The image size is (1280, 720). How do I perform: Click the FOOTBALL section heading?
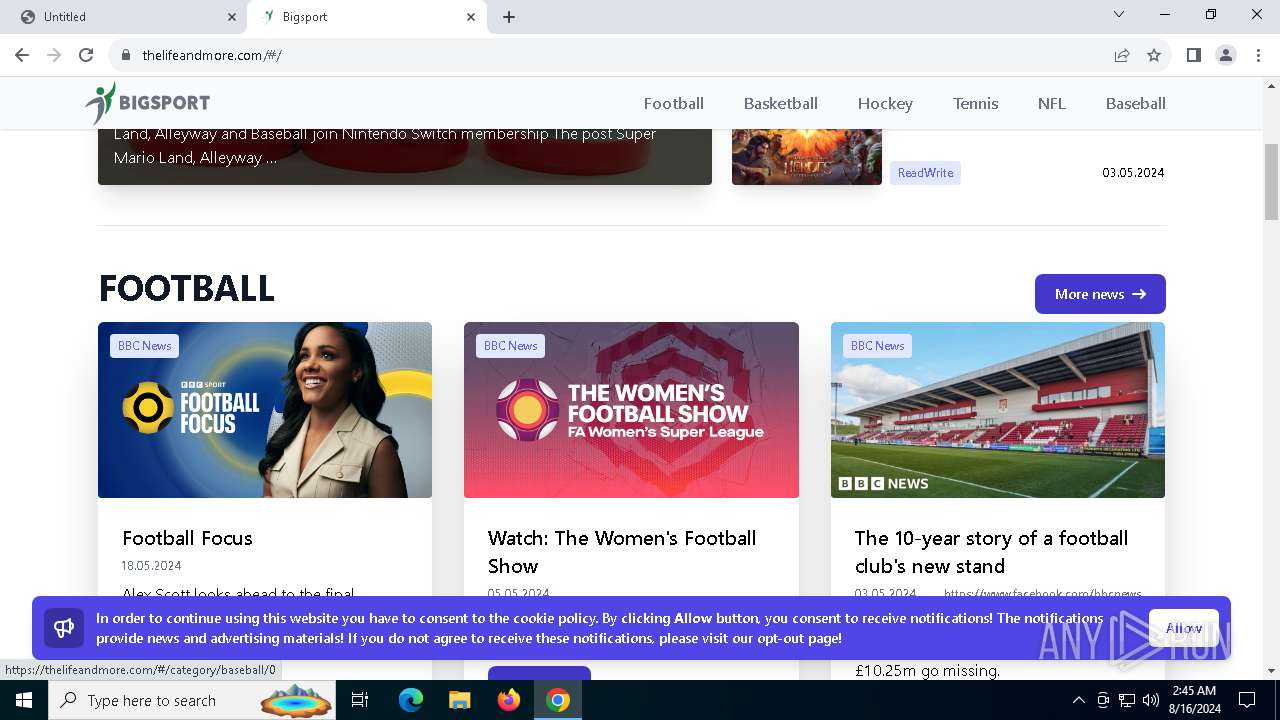186,288
